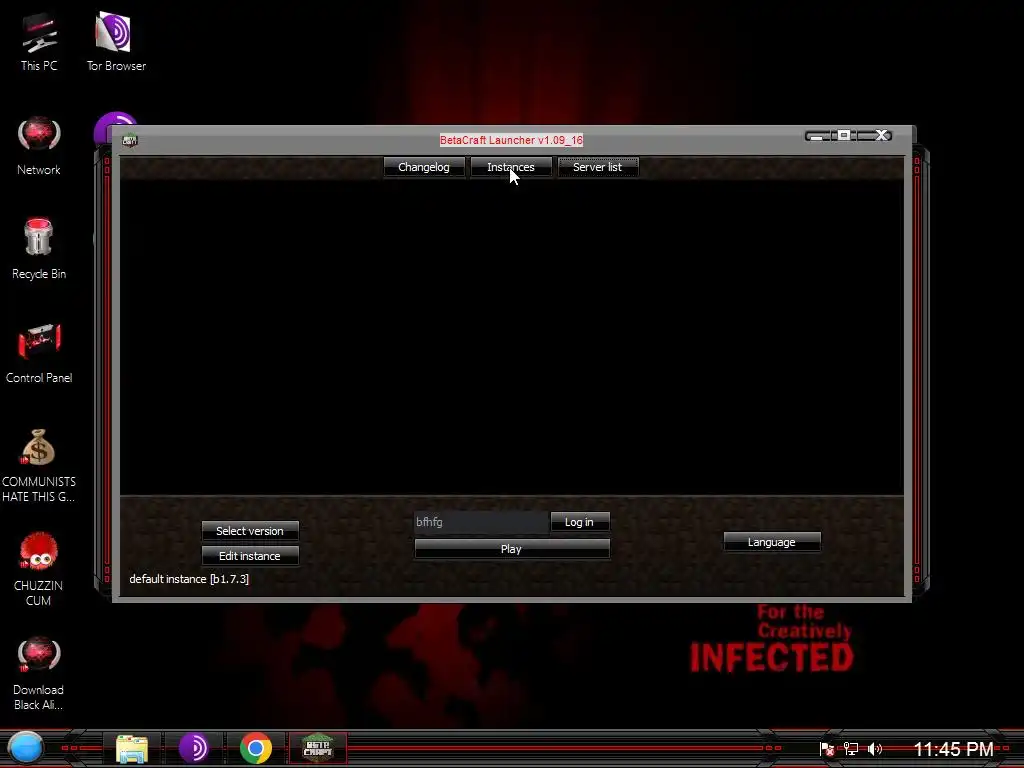Click the 11:45 PM clock
This screenshot has width=1024, height=768.
click(953, 749)
